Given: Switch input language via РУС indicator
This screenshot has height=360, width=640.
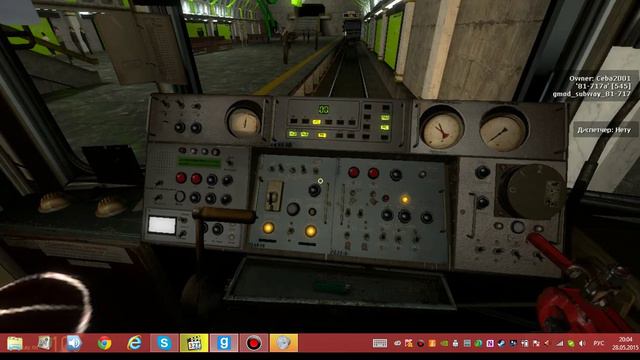Looking at the screenshot, I should [x=598, y=344].
